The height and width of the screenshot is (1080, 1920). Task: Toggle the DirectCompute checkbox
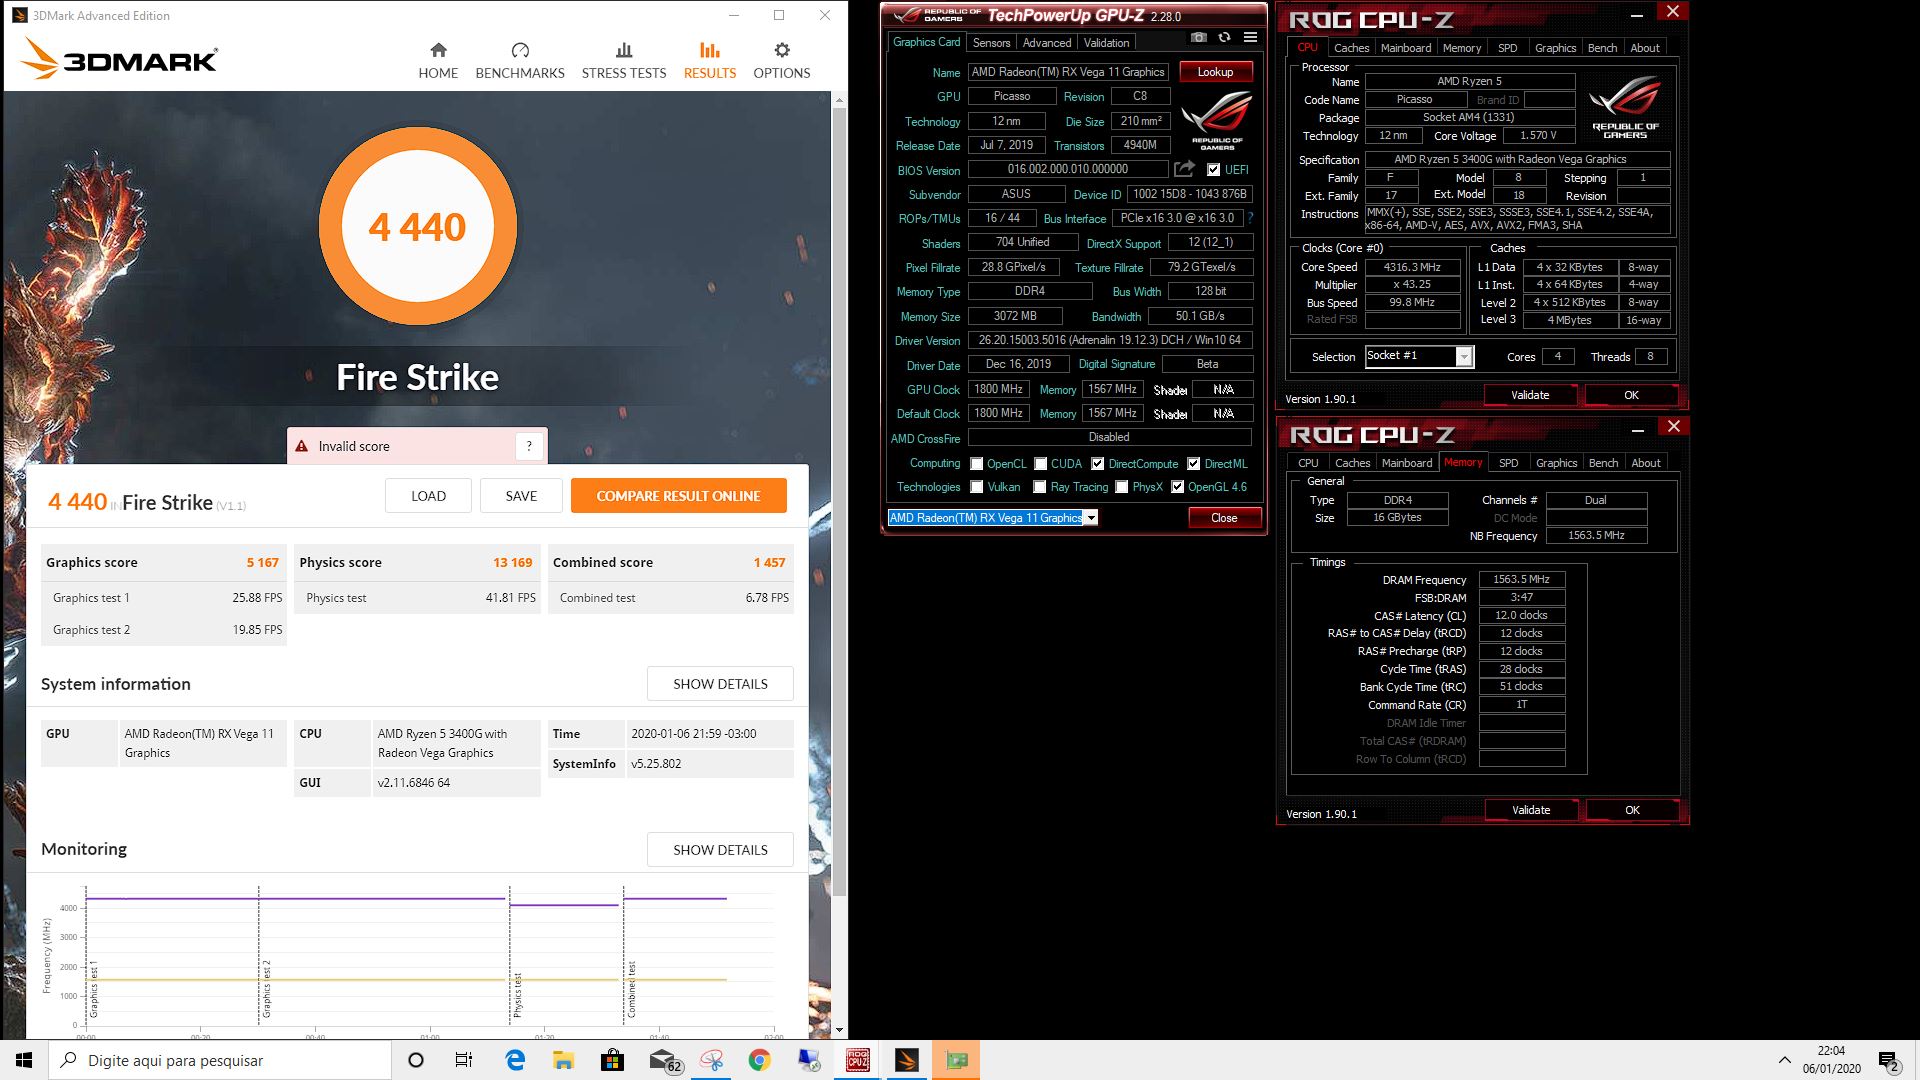(x=1097, y=464)
